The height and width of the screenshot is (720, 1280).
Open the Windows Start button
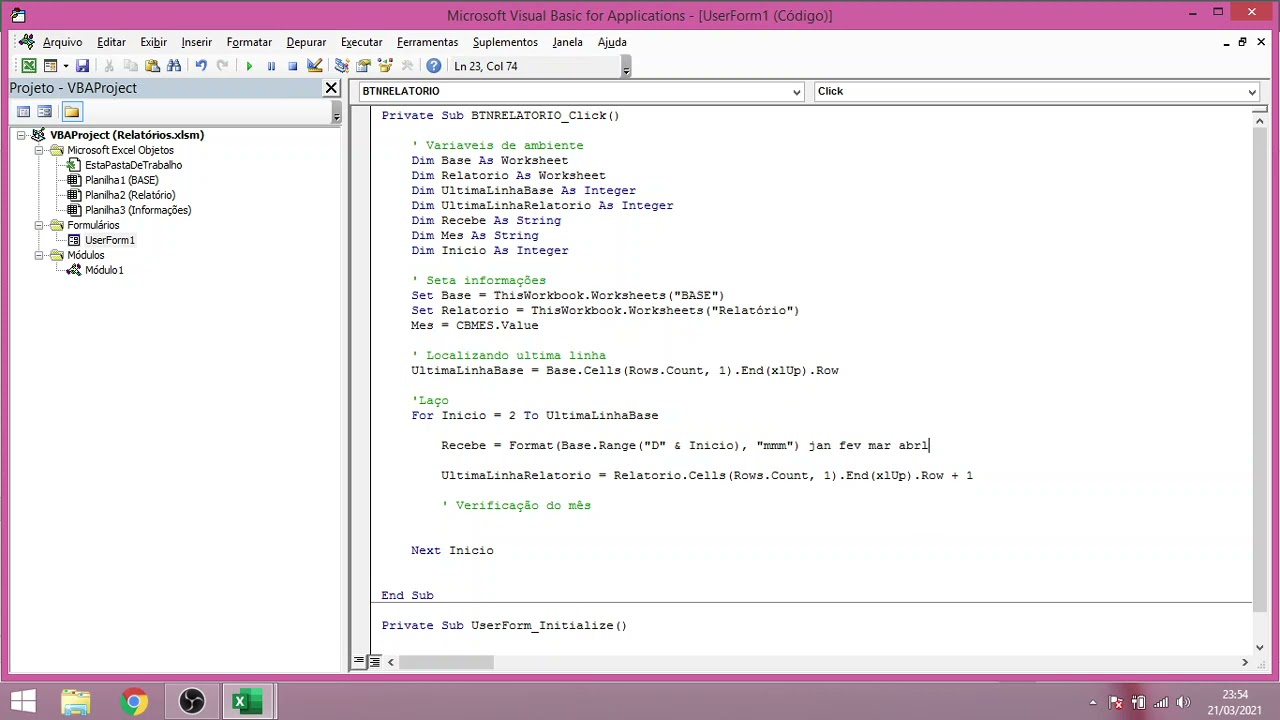point(23,701)
